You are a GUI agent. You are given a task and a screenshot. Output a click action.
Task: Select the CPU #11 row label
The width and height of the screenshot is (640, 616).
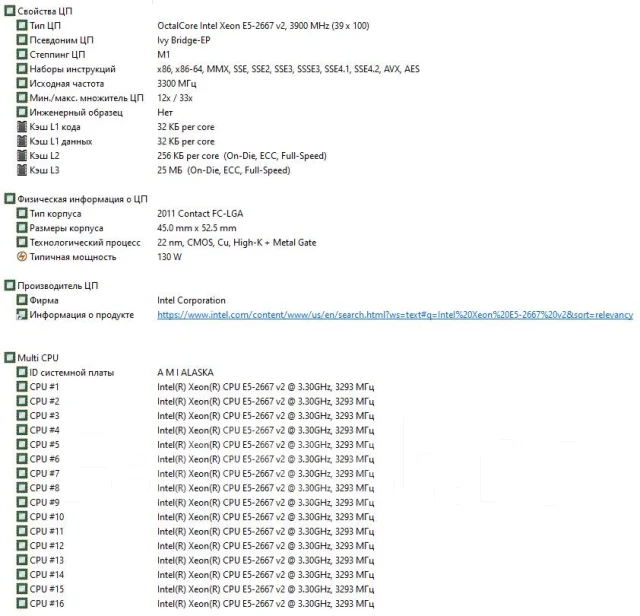point(46,531)
